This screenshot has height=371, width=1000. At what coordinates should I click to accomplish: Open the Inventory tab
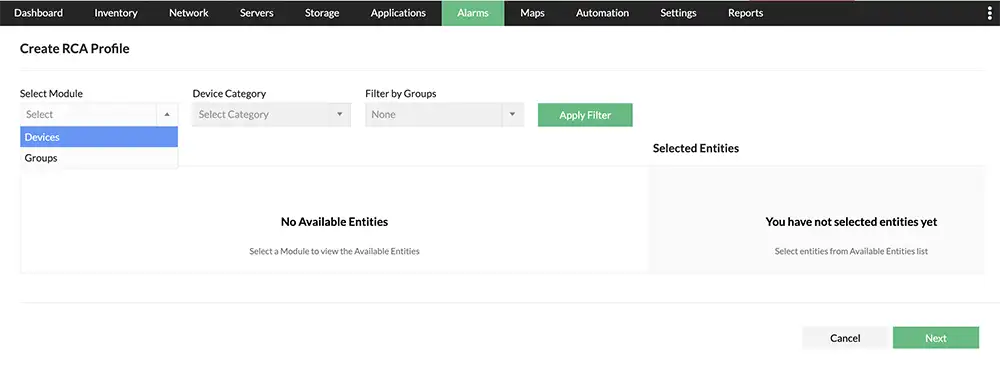116,13
